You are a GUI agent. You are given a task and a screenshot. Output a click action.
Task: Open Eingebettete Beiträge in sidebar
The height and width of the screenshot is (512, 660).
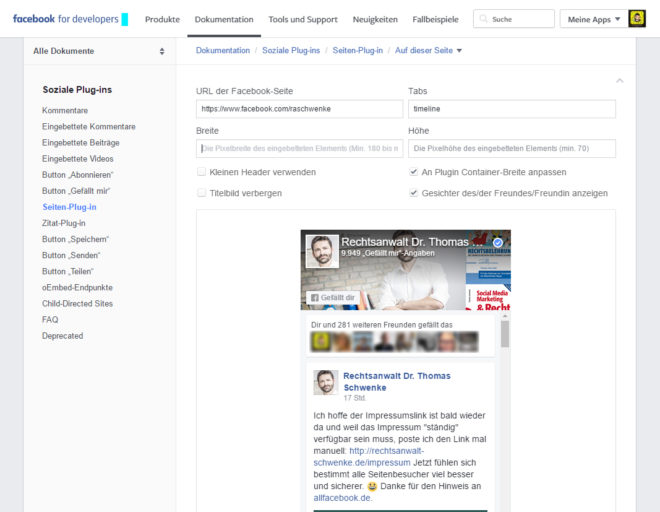coord(81,143)
